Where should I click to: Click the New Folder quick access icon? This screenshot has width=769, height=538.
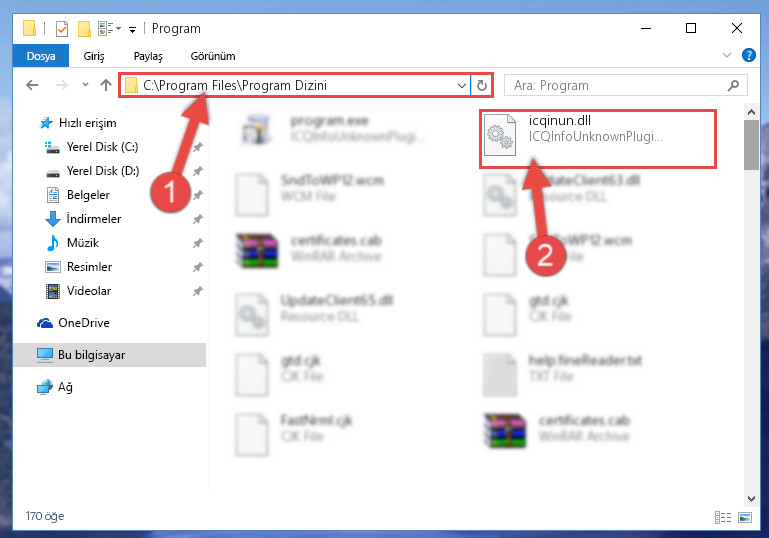(x=84, y=29)
